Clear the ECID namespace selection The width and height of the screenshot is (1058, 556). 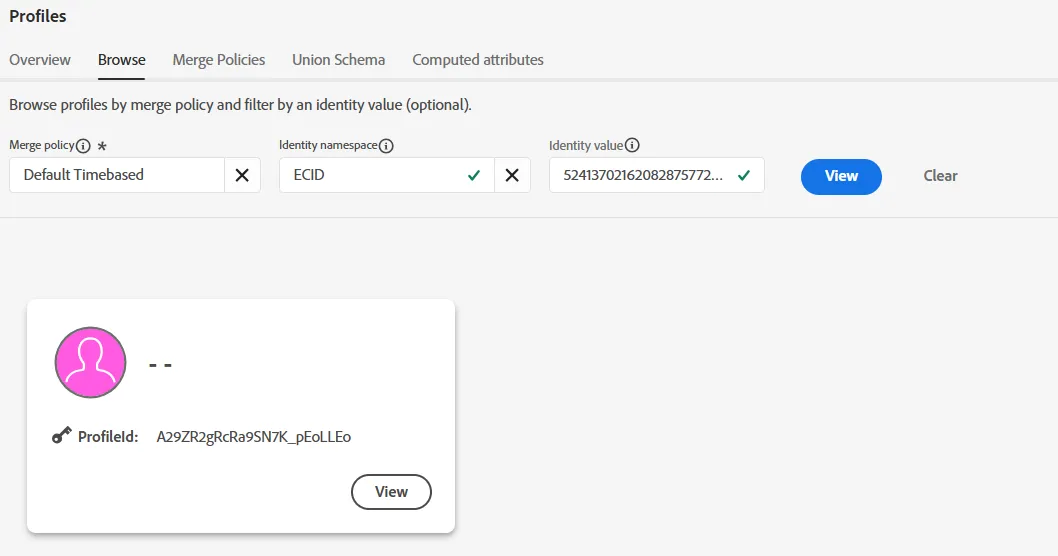coord(512,175)
